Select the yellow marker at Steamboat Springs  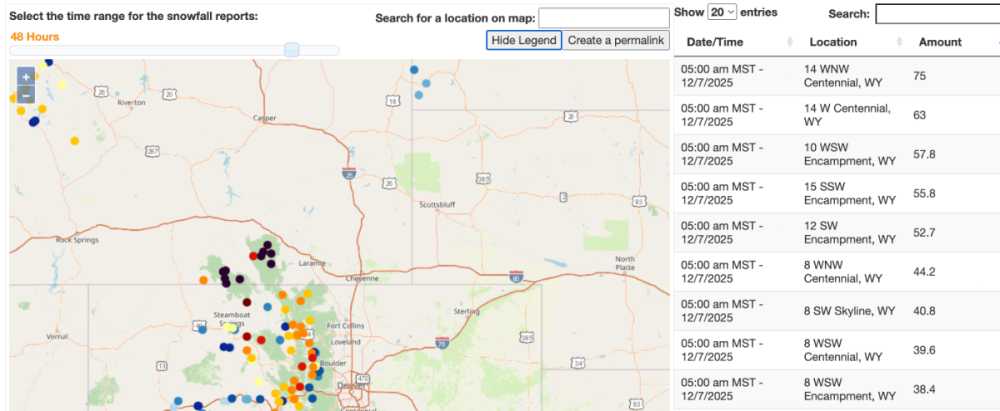231,327
